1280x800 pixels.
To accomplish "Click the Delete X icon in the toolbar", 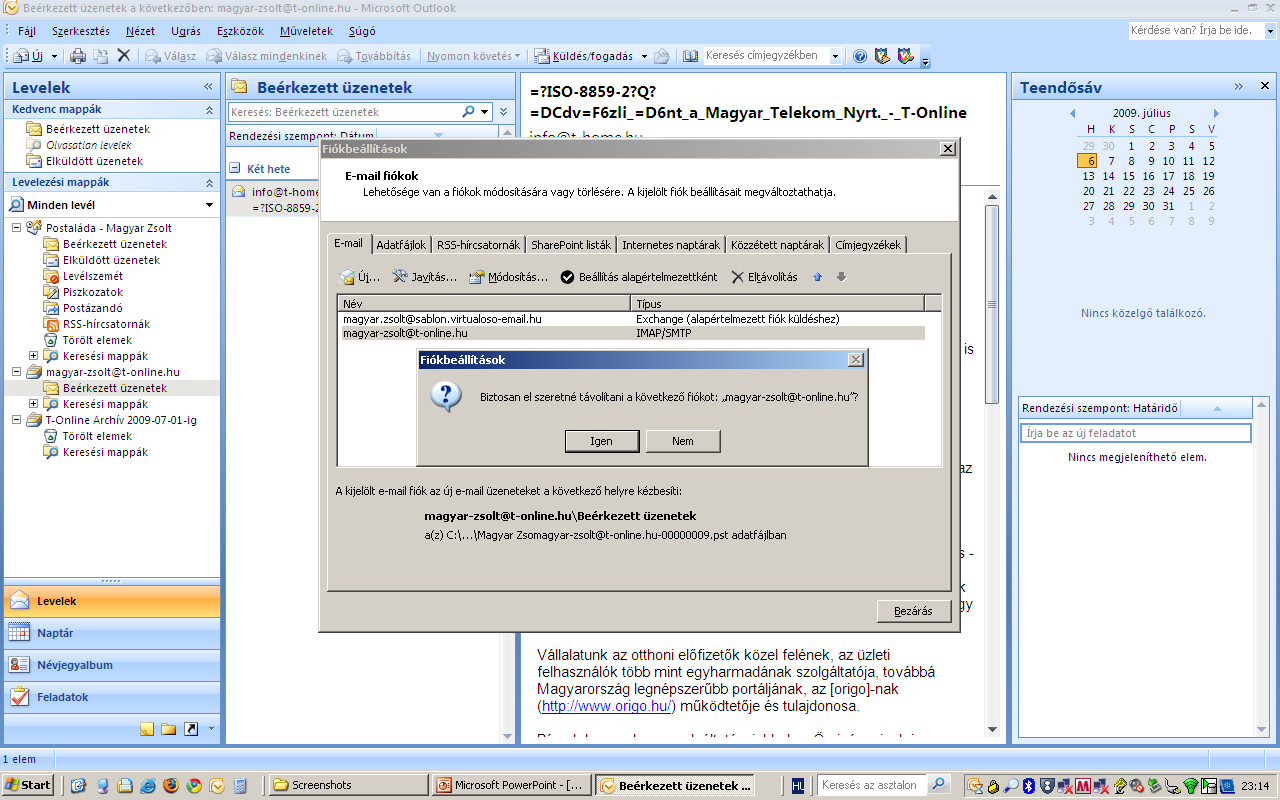I will (124, 56).
